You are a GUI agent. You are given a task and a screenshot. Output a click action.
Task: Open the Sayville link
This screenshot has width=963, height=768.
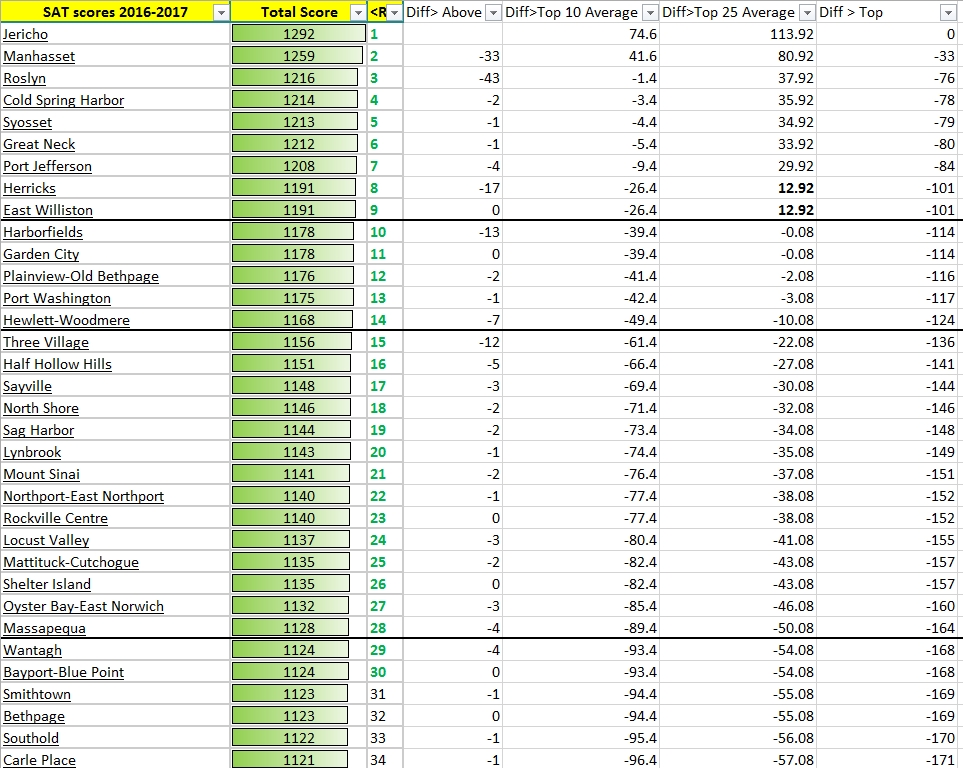27,386
